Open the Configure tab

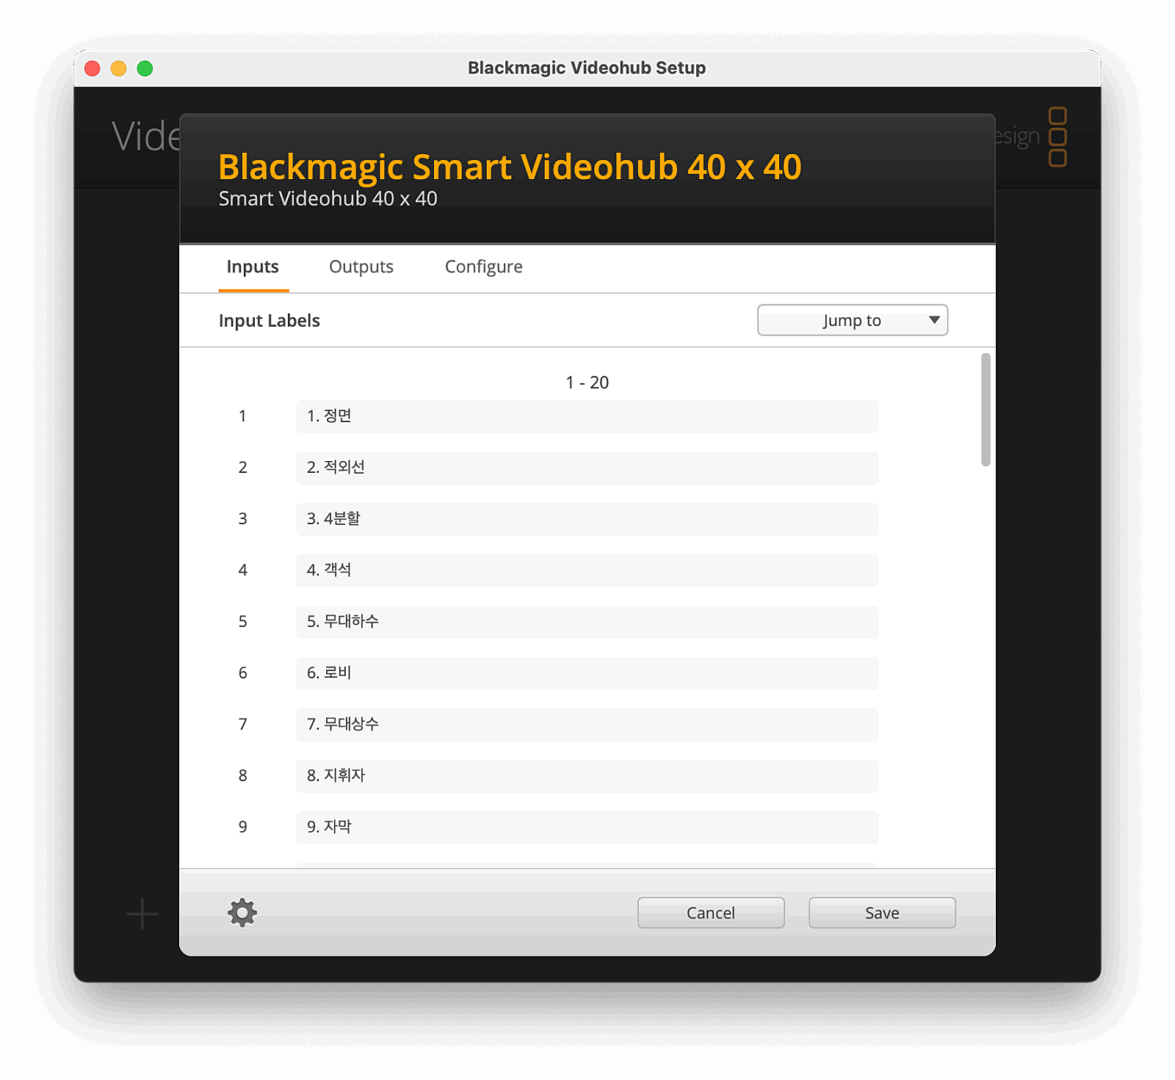click(x=483, y=267)
